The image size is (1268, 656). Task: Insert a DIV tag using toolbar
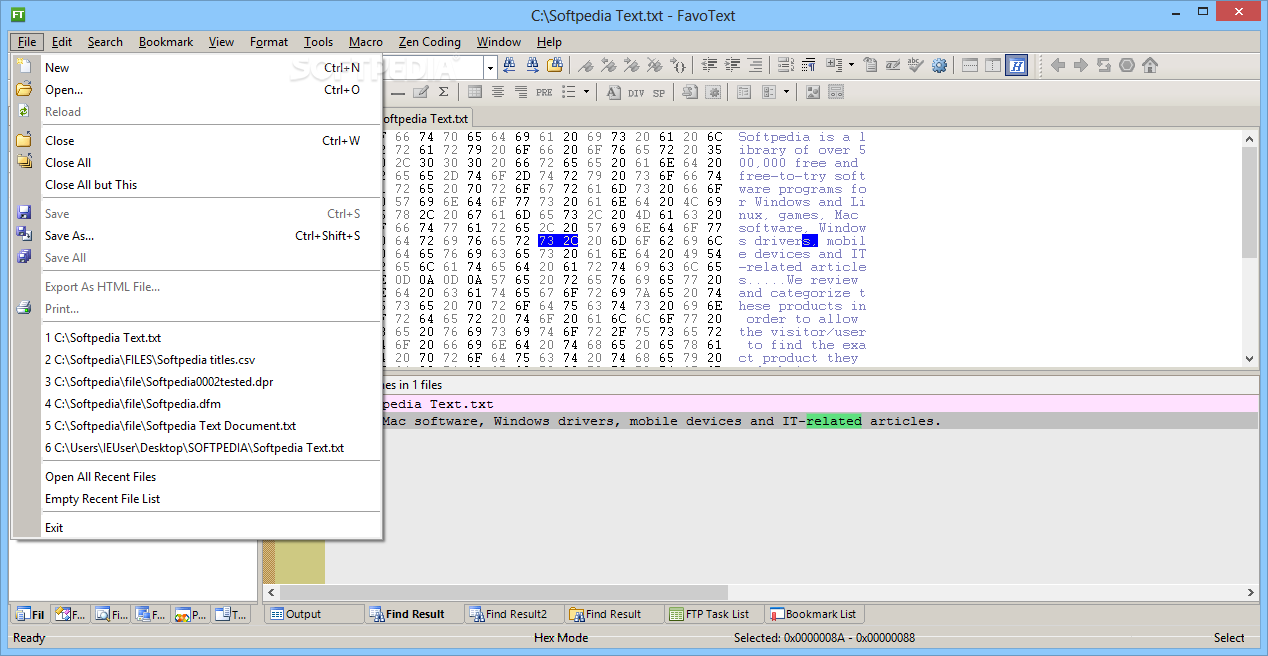click(x=636, y=92)
